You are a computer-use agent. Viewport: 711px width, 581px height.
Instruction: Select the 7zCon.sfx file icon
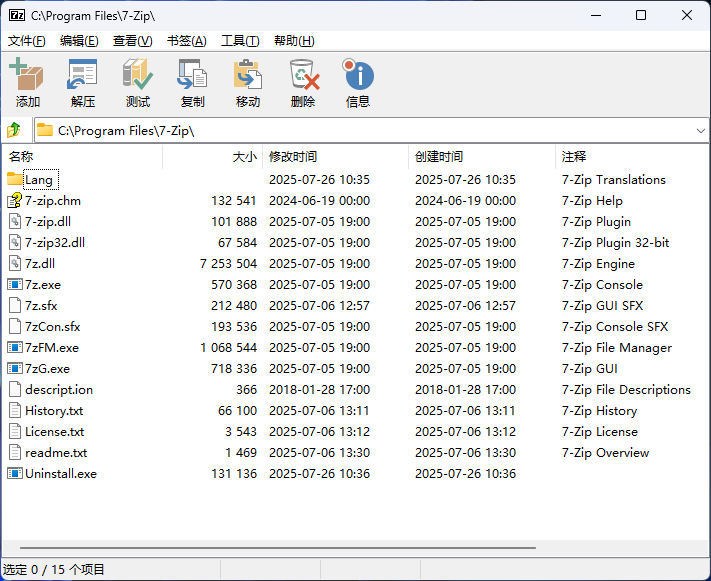[15, 326]
